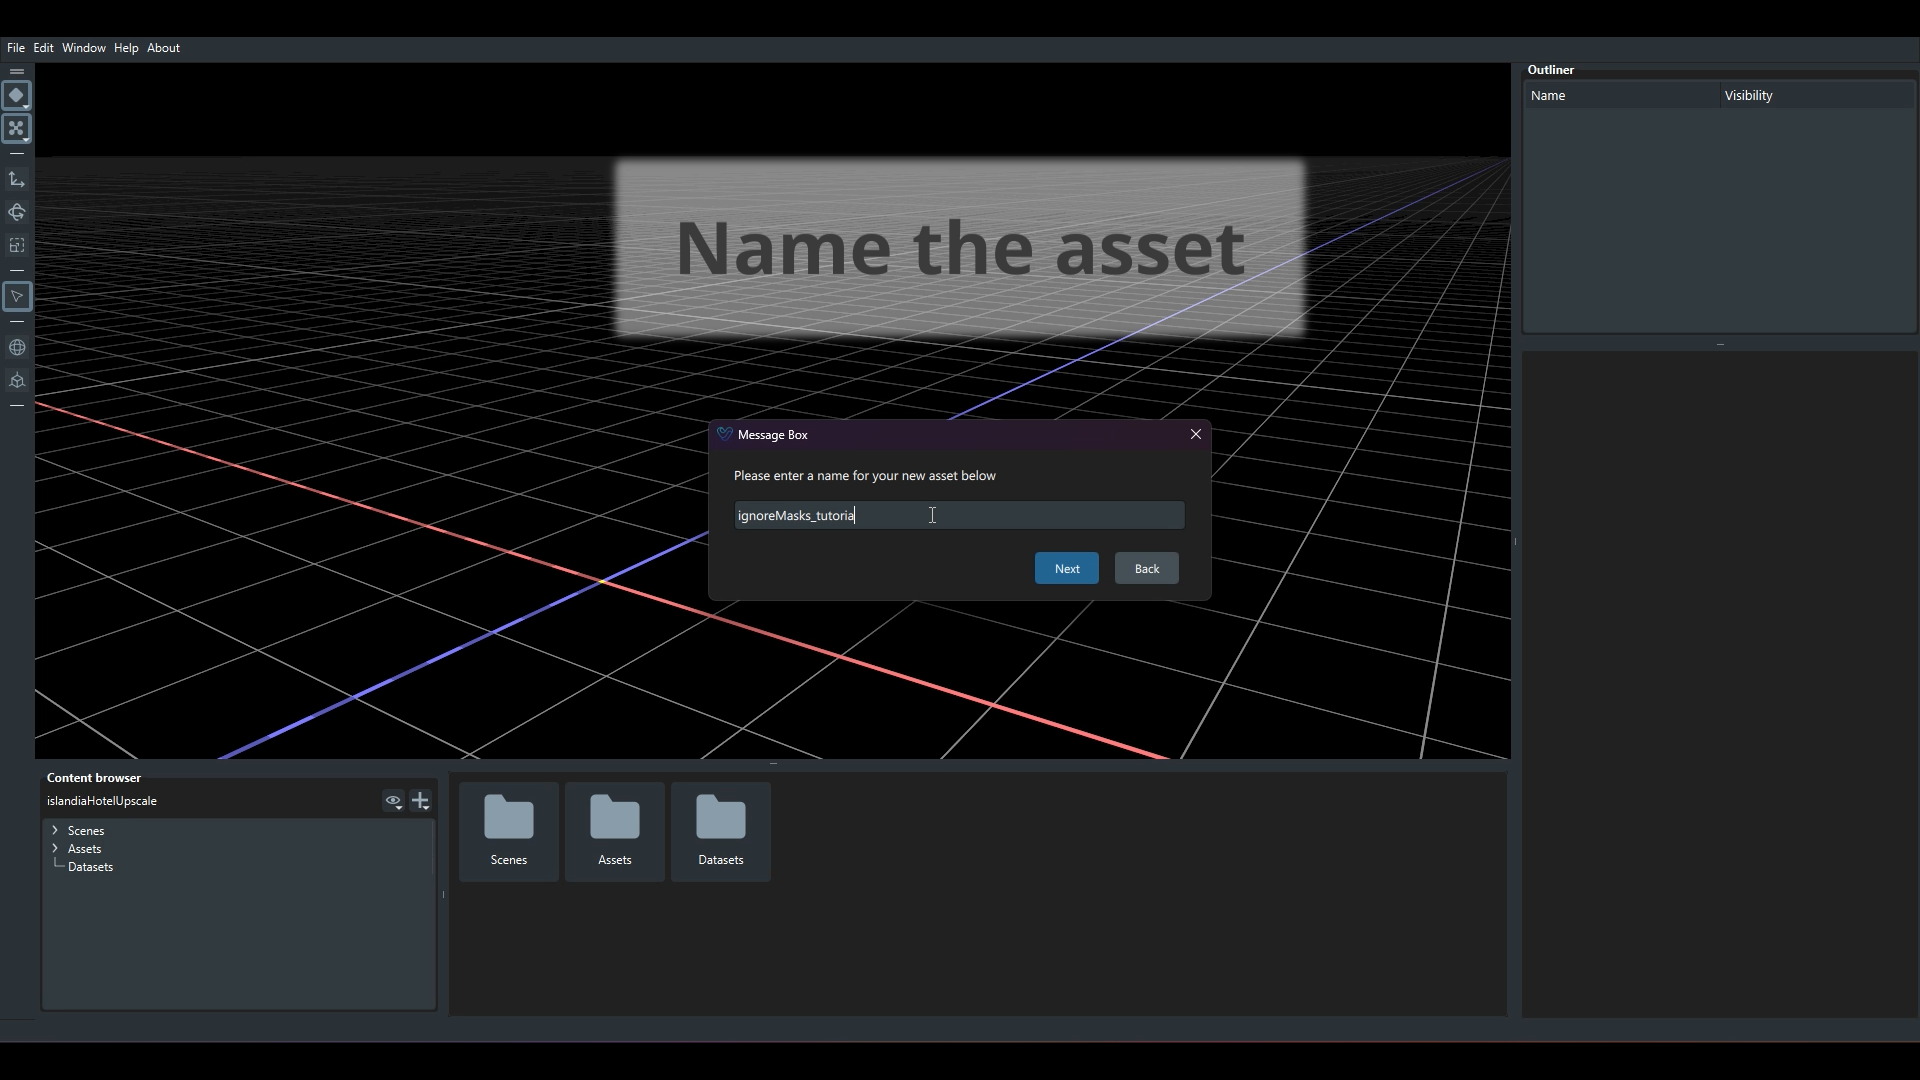Image resolution: width=1920 pixels, height=1080 pixels.
Task: Open the add-content plus button
Action: 421,801
